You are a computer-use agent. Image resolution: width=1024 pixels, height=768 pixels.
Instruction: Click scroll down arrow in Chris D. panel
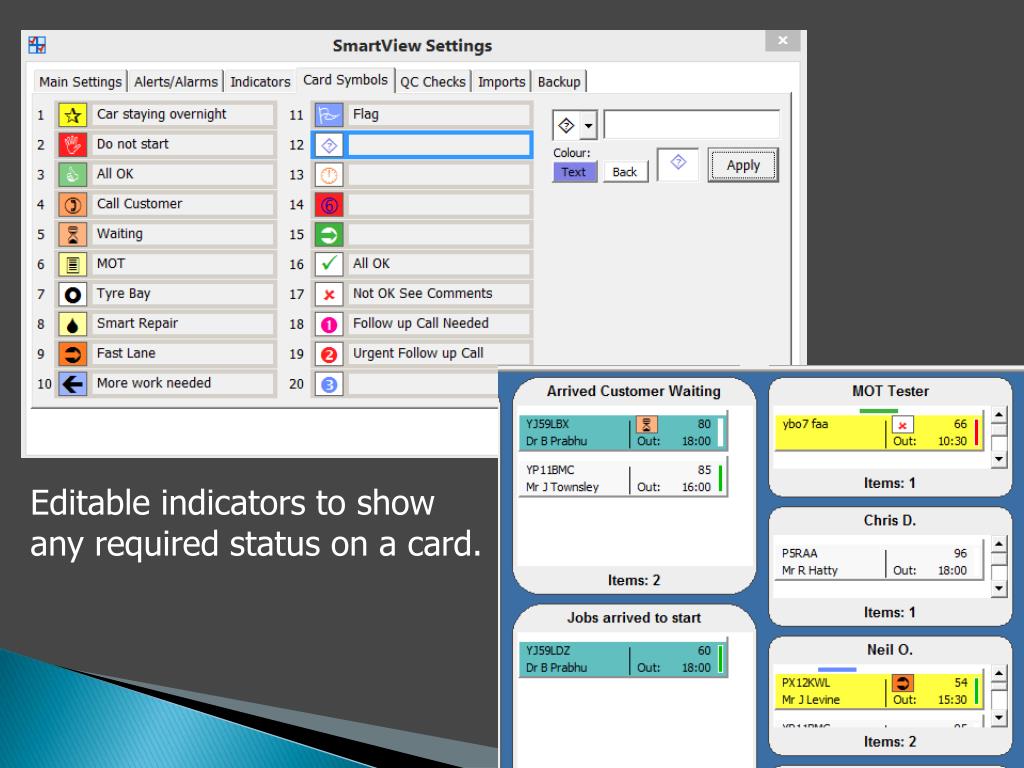click(x=999, y=588)
